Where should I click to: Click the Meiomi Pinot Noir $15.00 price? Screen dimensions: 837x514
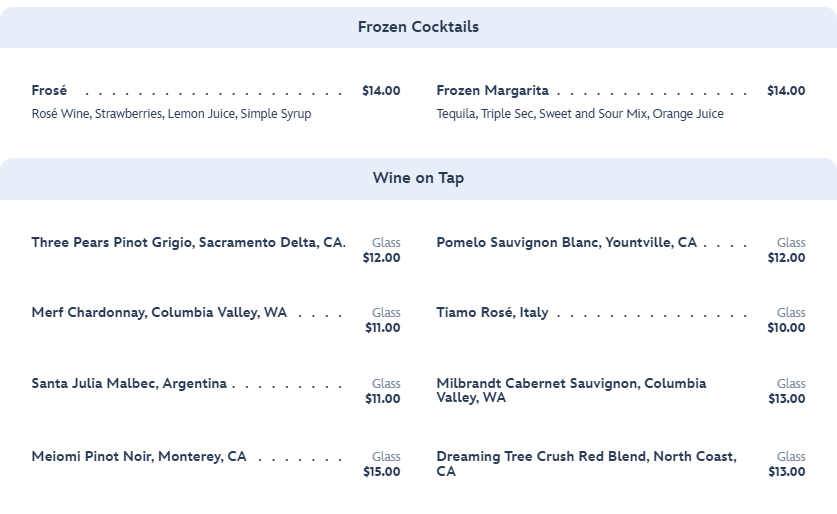(381, 472)
